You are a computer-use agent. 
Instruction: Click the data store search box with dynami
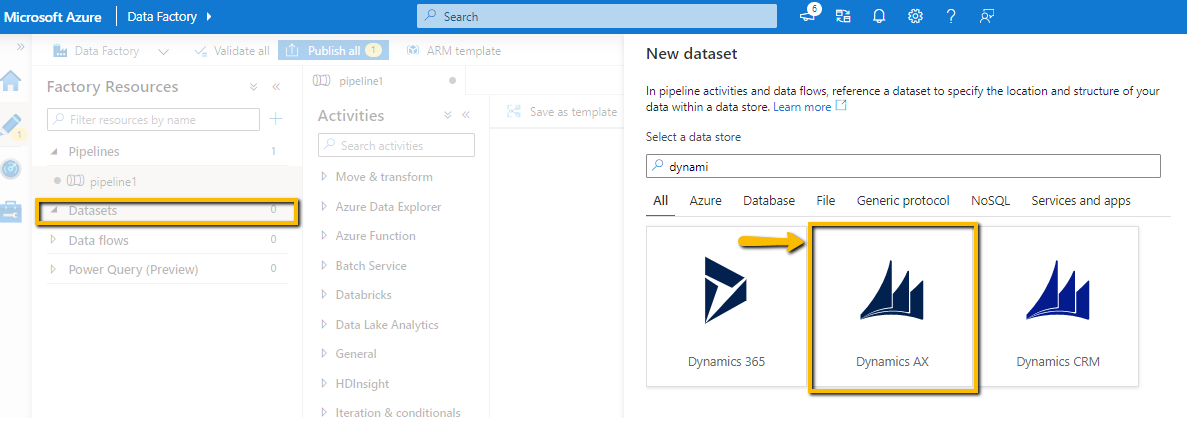click(x=903, y=166)
